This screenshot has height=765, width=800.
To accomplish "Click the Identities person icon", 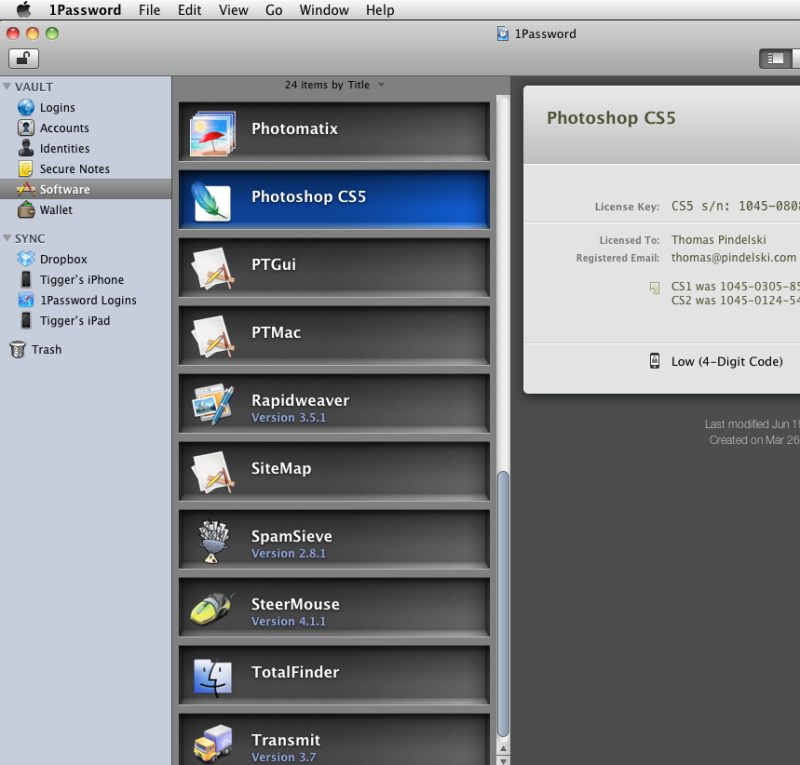I will [x=26, y=148].
